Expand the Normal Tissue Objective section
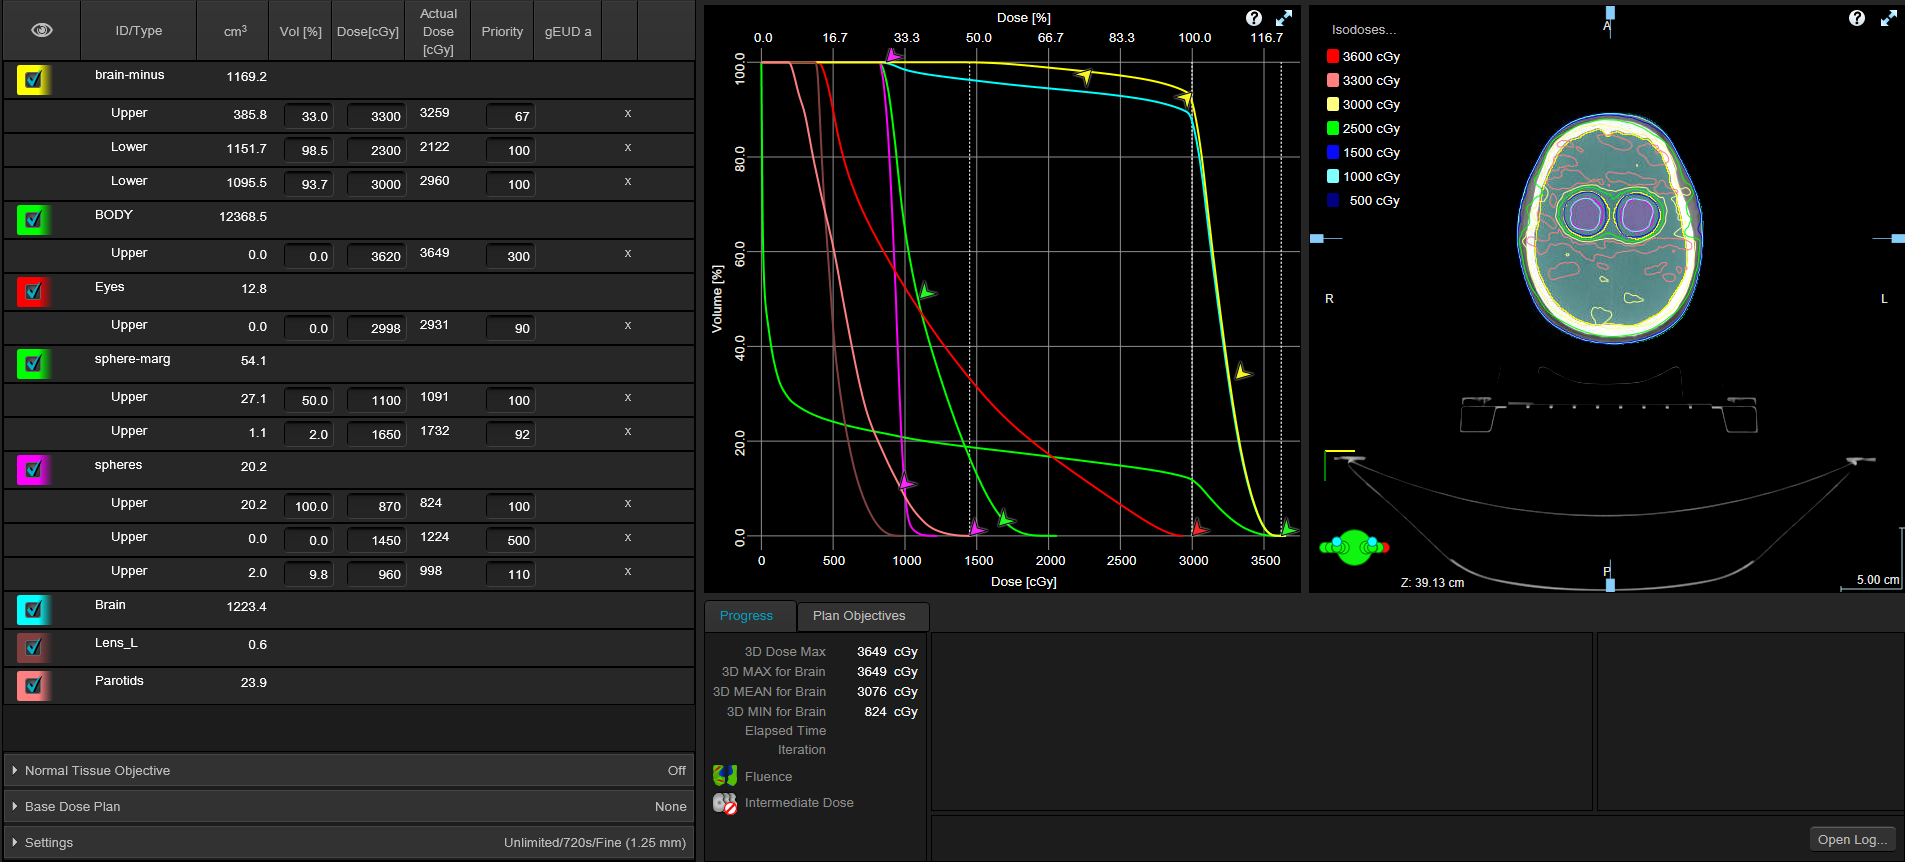Viewport: 1905px width, 862px height. (349, 770)
